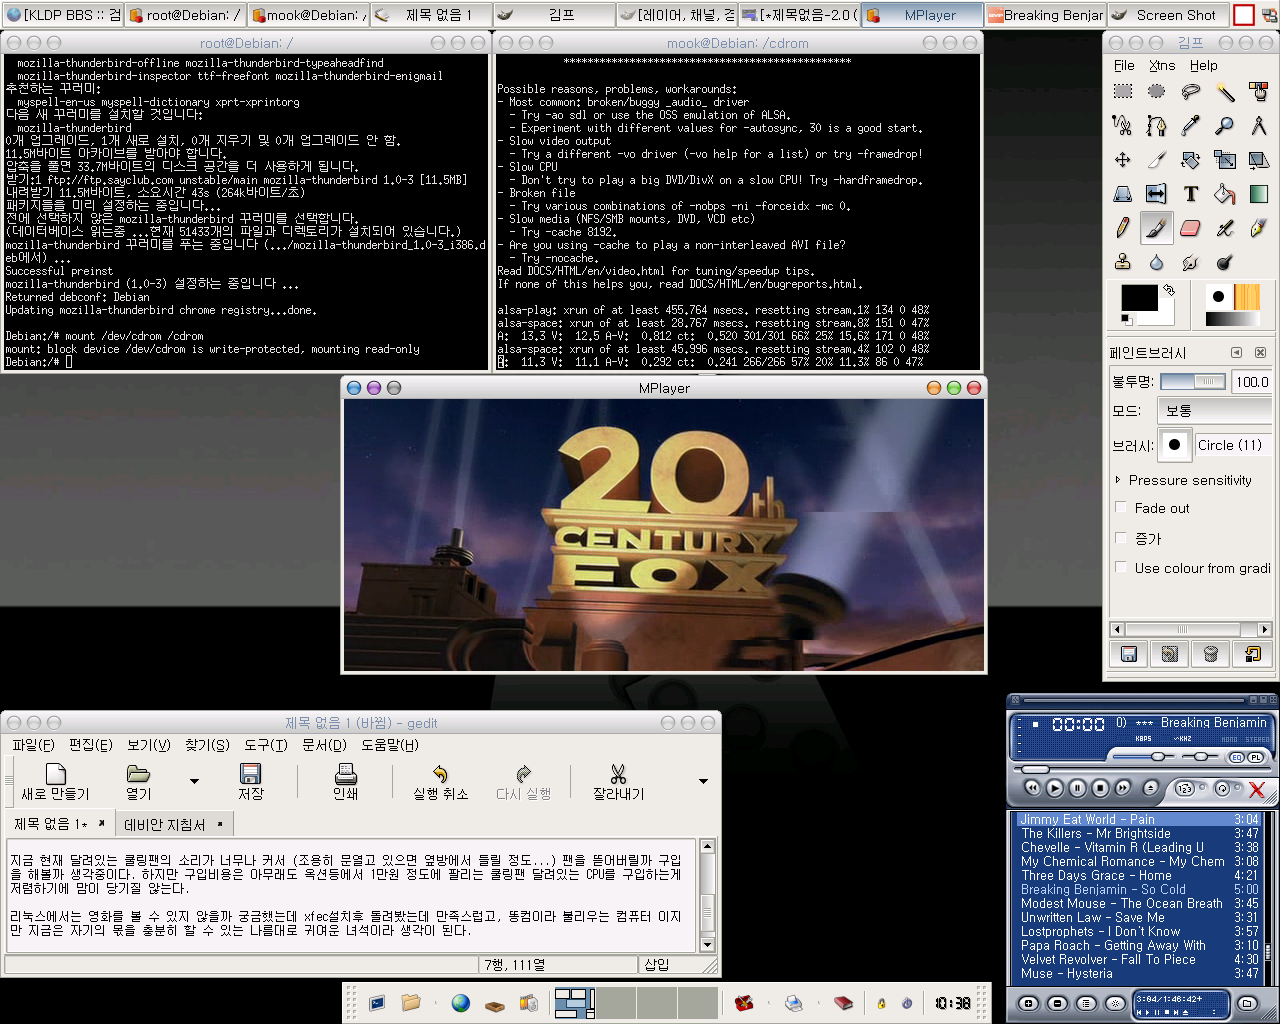Click gedit text area vertical scrollbar
1280x1024 pixels.
(x=707, y=896)
